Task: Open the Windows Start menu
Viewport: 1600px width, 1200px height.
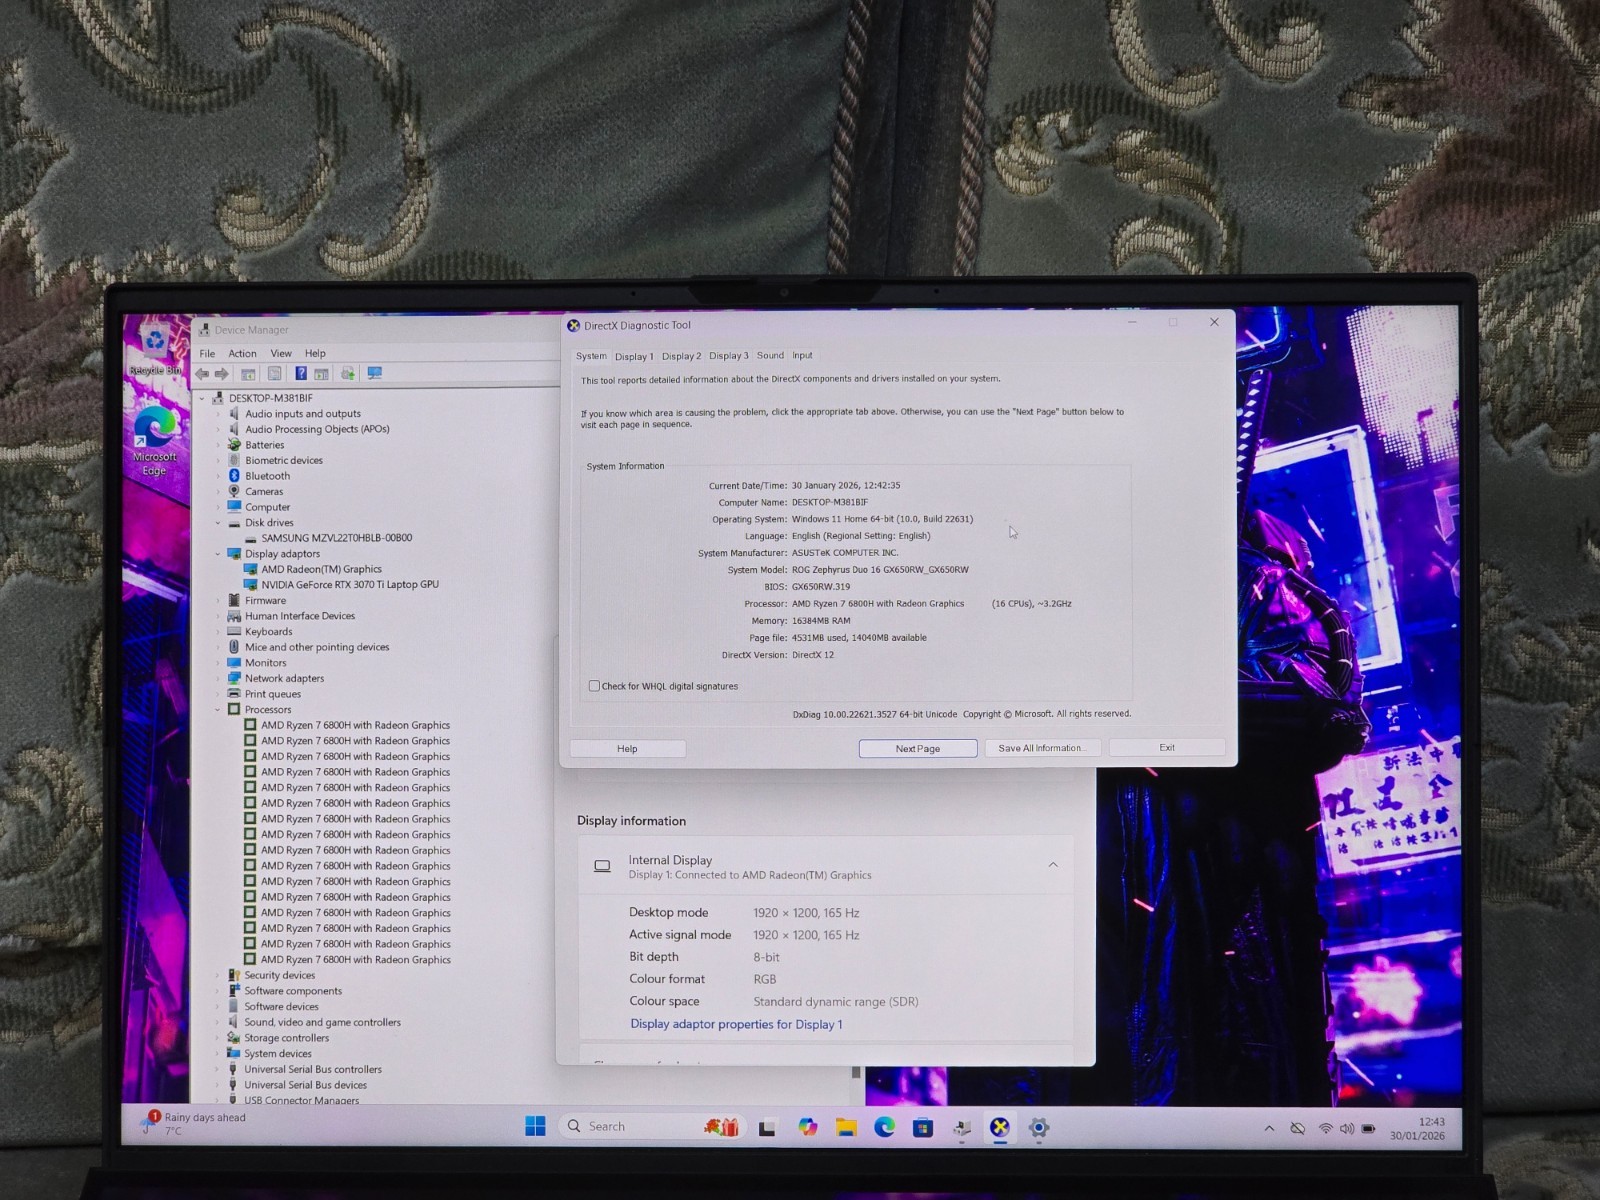Action: coord(536,1127)
